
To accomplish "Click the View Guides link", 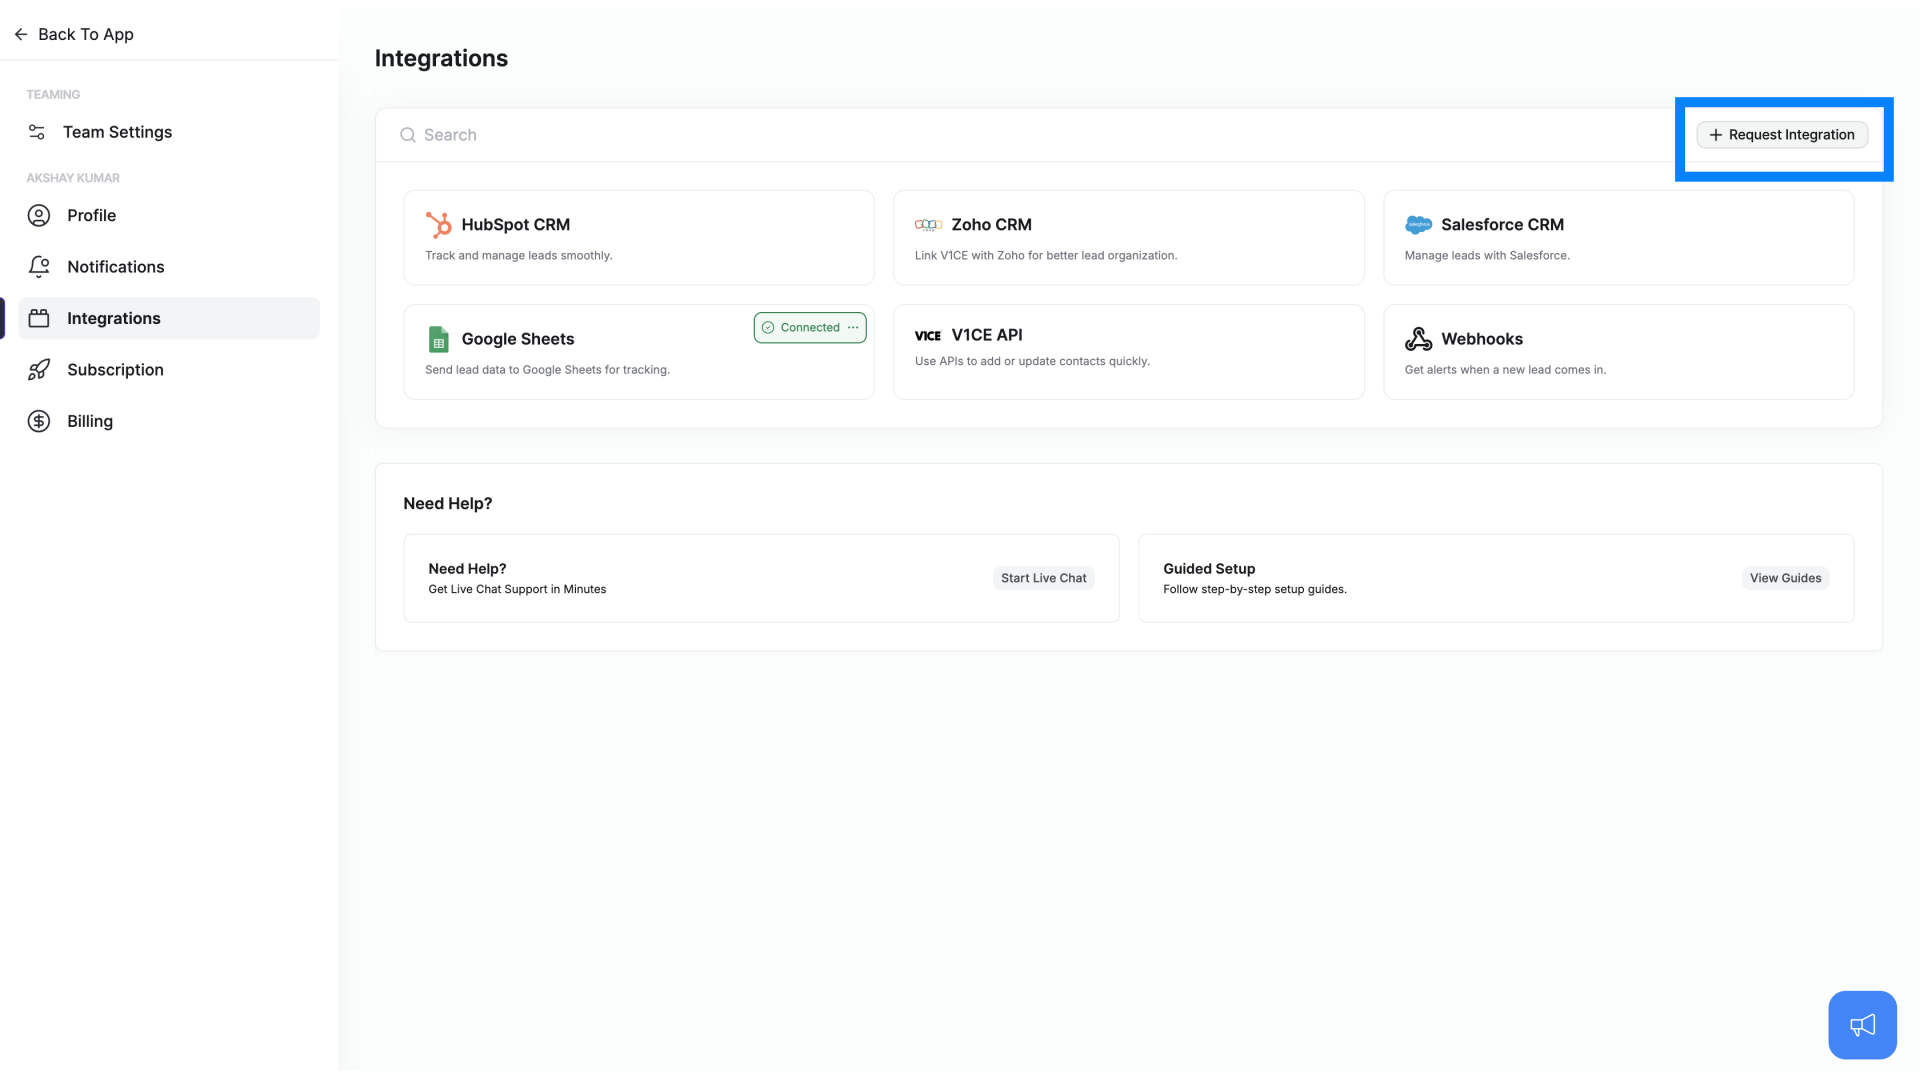I will [1785, 578].
